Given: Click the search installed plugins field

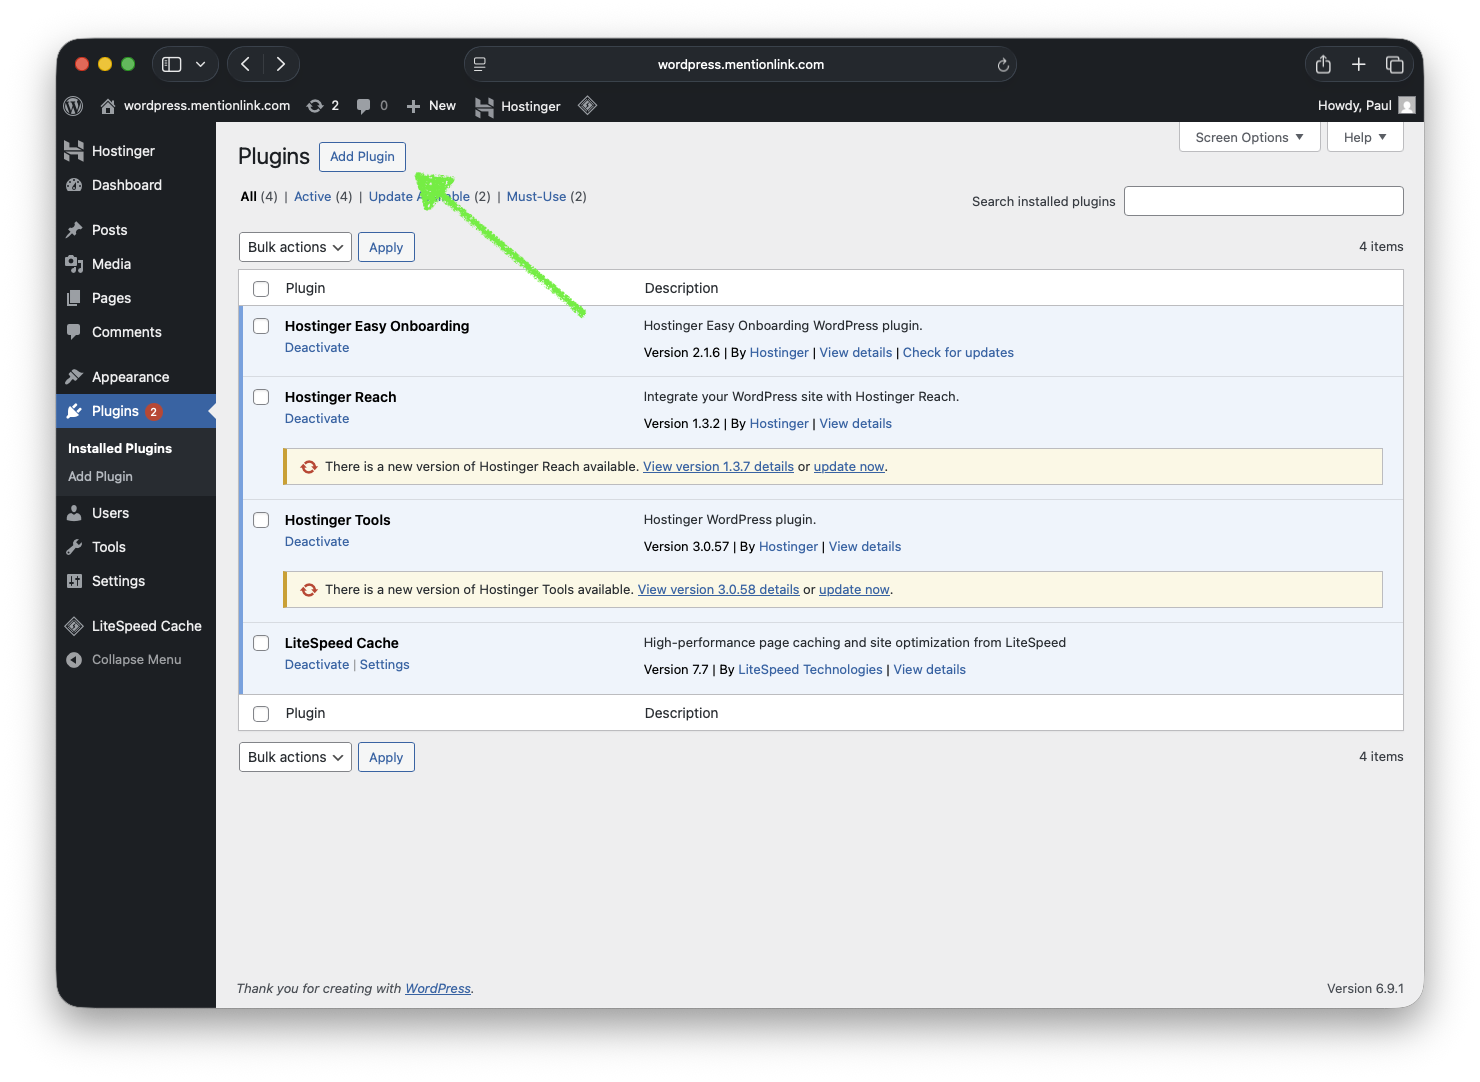Looking at the screenshot, I should coord(1263,201).
